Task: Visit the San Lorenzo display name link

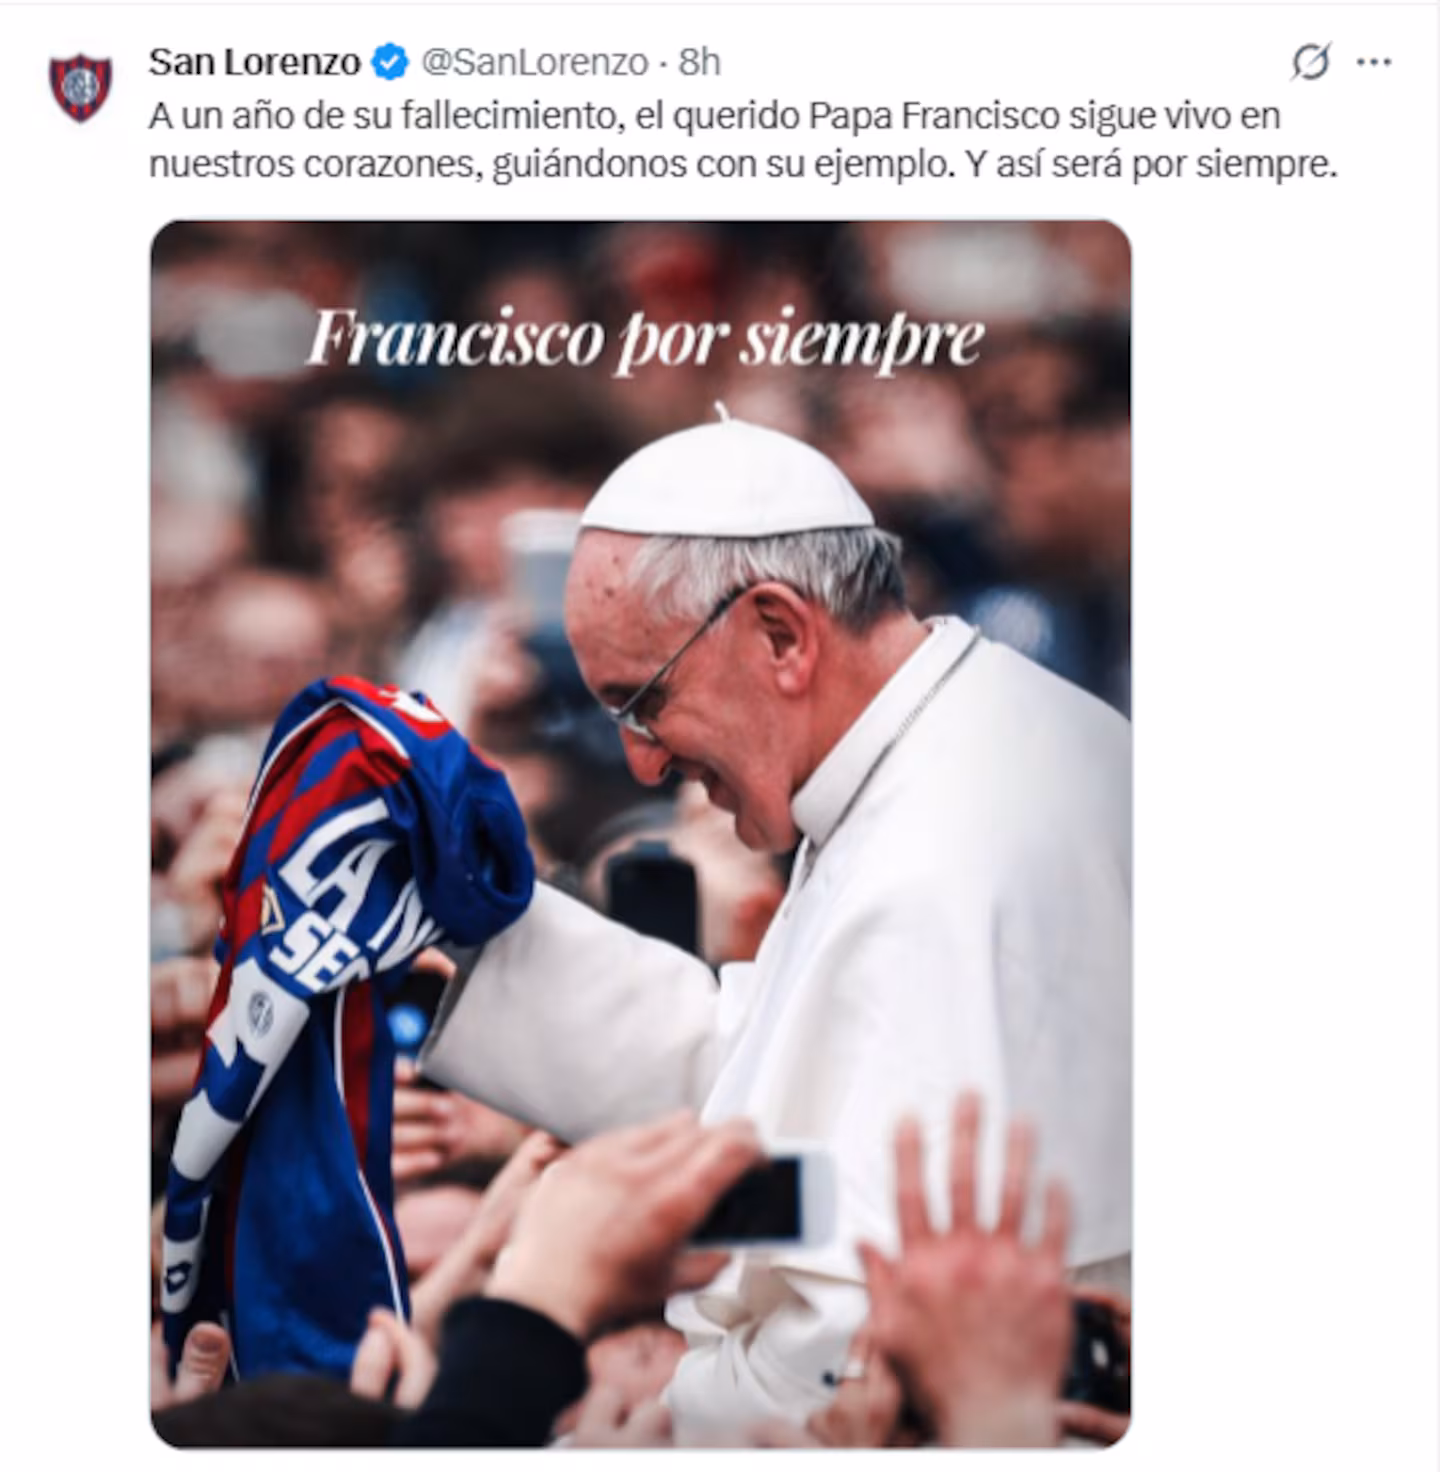Action: (x=254, y=62)
